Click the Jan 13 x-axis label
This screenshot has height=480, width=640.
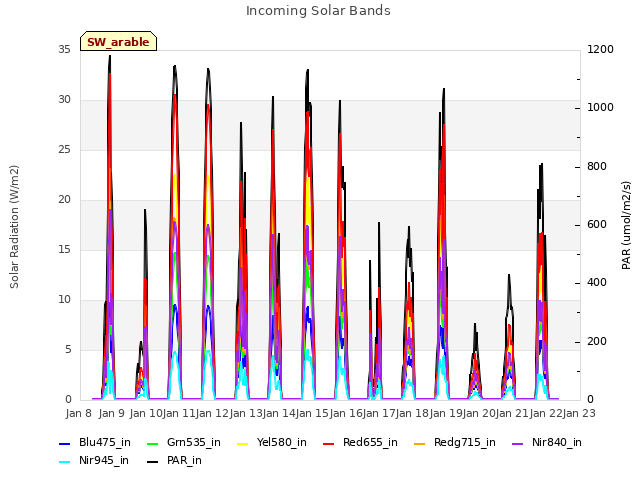[x=246, y=413]
